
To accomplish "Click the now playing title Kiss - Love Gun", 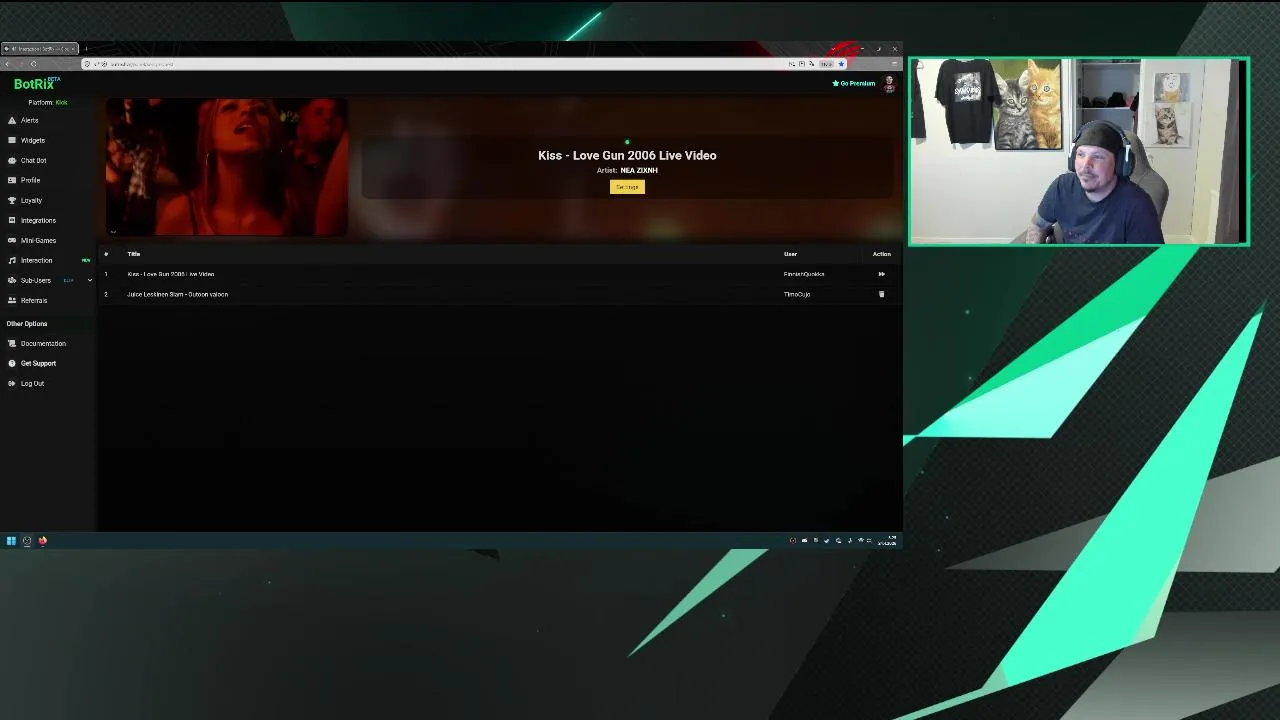I will click(x=627, y=155).
